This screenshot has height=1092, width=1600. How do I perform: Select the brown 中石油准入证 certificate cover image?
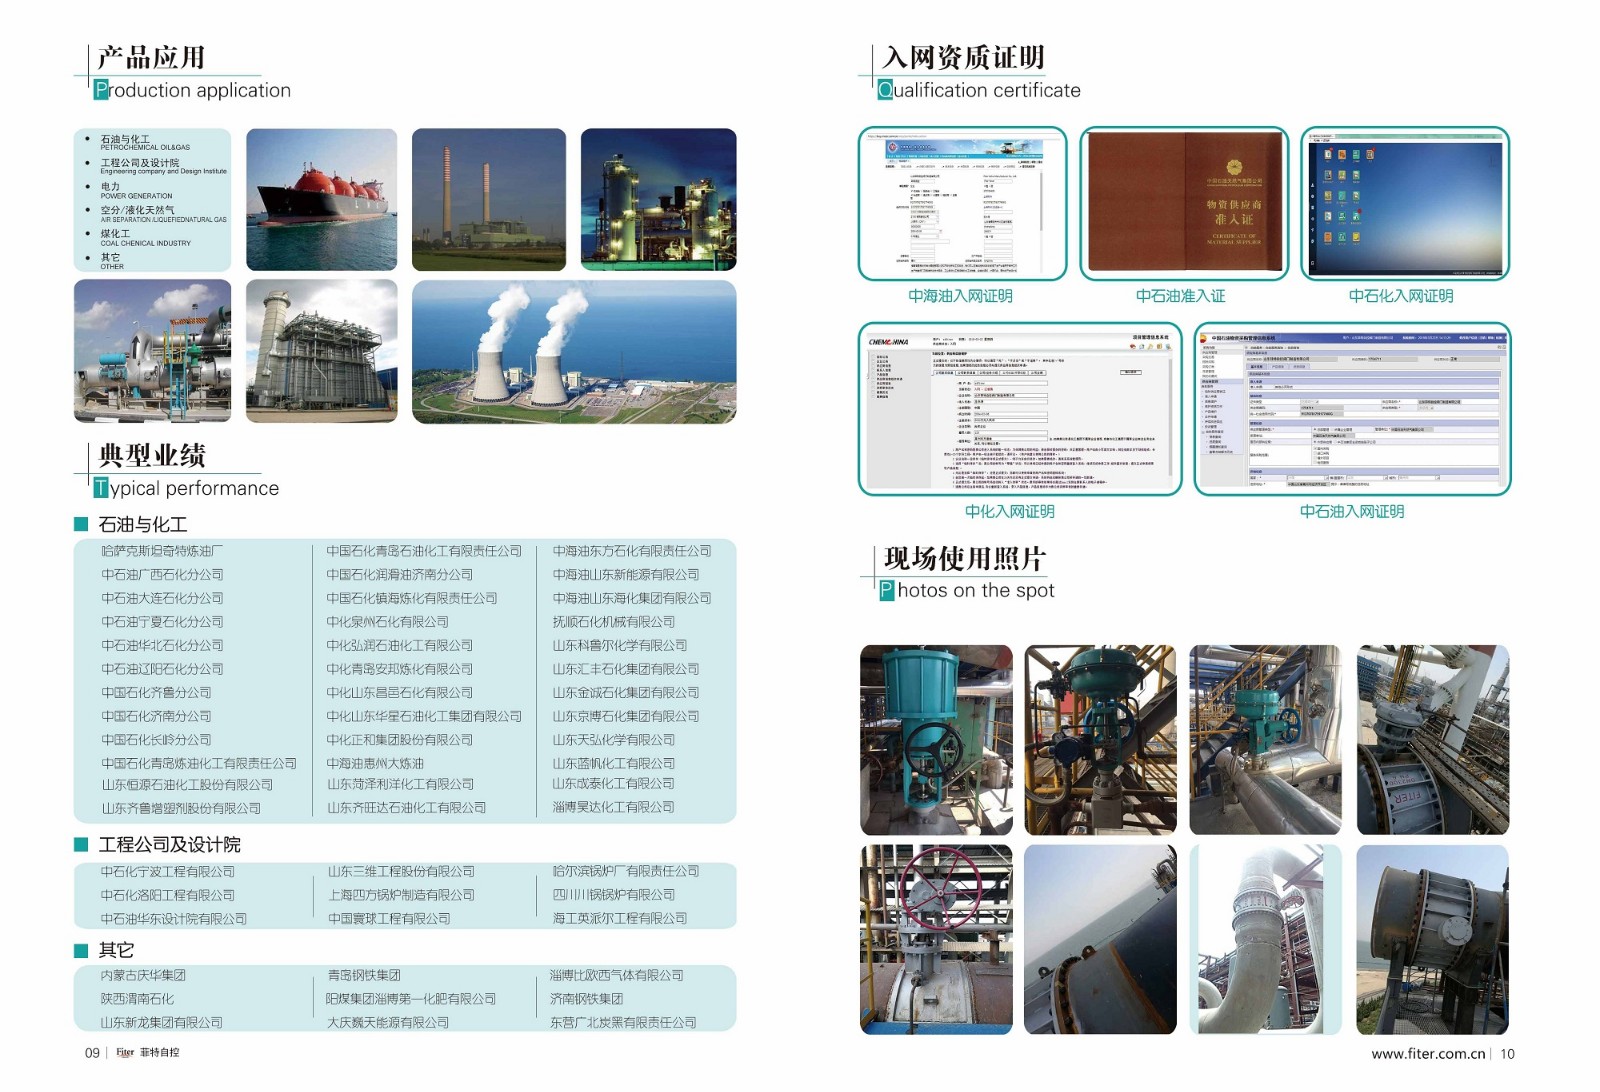pos(1184,203)
